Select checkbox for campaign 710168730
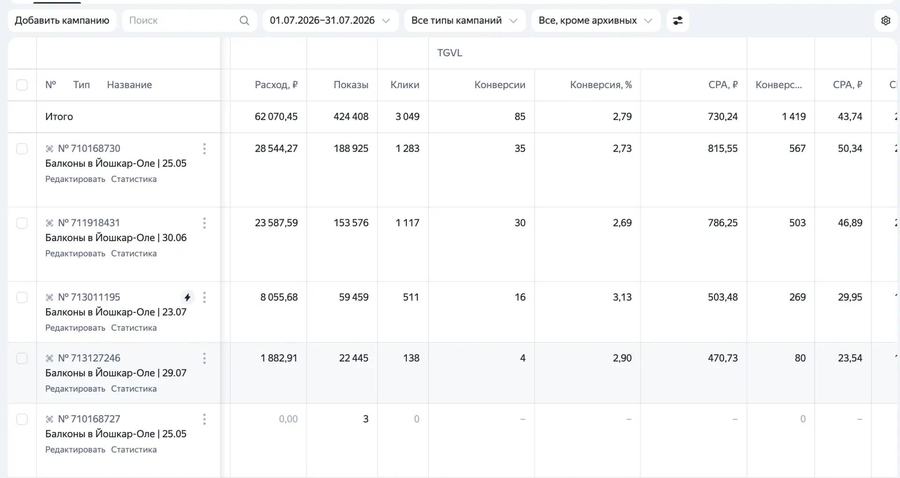The width and height of the screenshot is (900, 478). 22,149
